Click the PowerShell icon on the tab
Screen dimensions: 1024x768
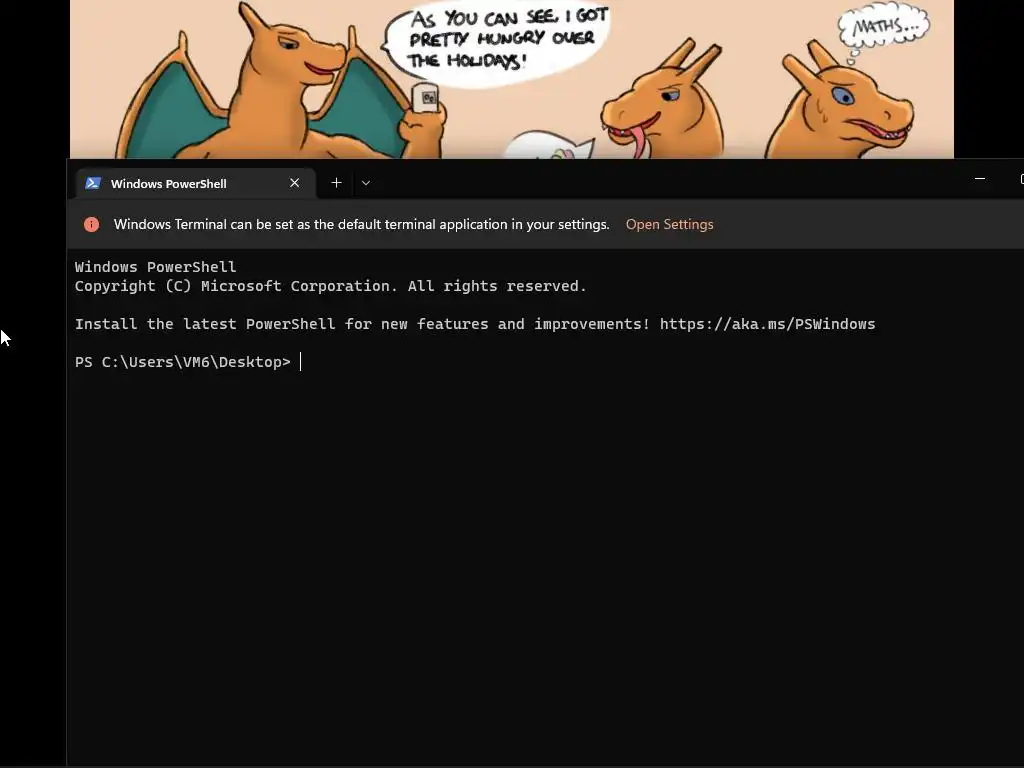93,184
